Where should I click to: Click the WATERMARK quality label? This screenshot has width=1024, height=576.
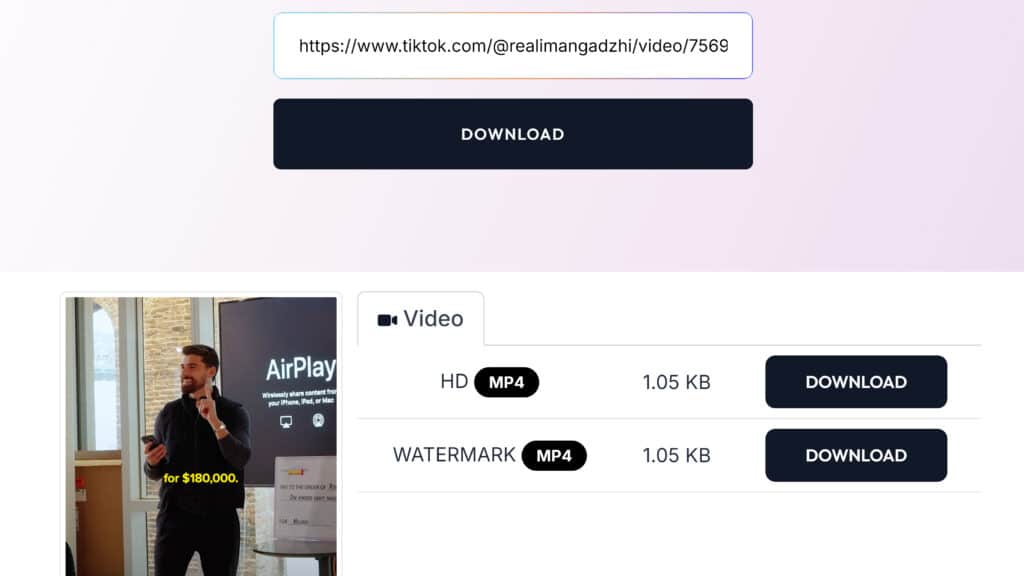pyautogui.click(x=454, y=455)
